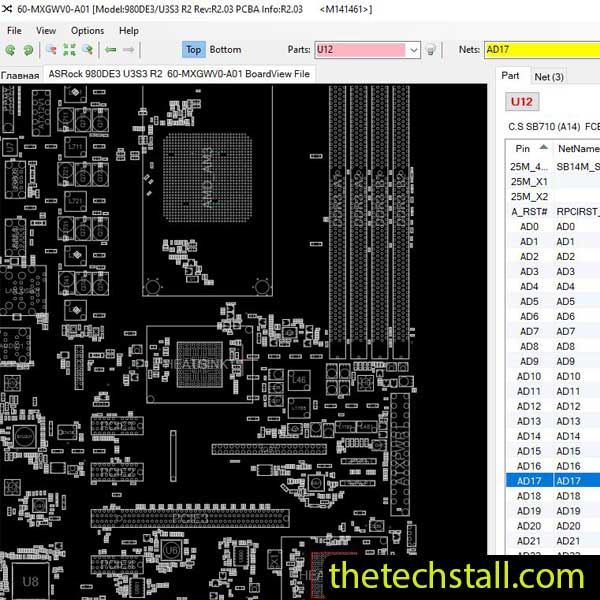Click the rotate left green arrow icon
Viewport: 600px width, 600px height.
10,49
